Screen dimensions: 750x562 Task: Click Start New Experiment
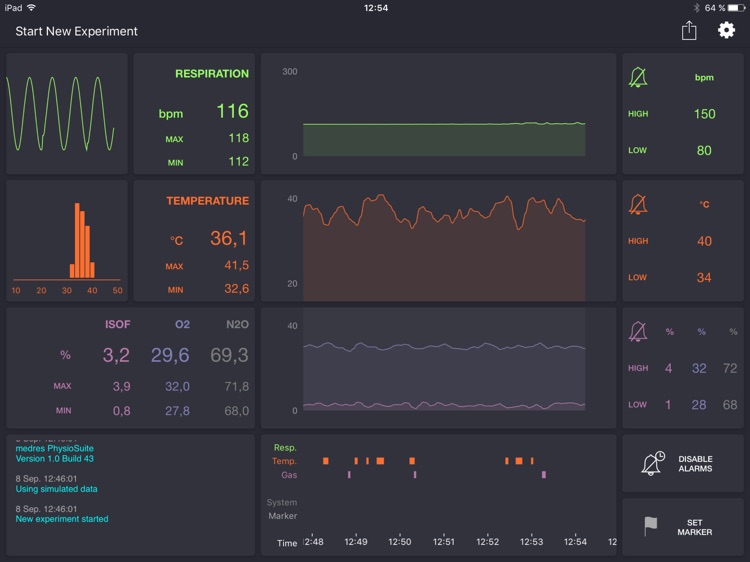coord(77,31)
